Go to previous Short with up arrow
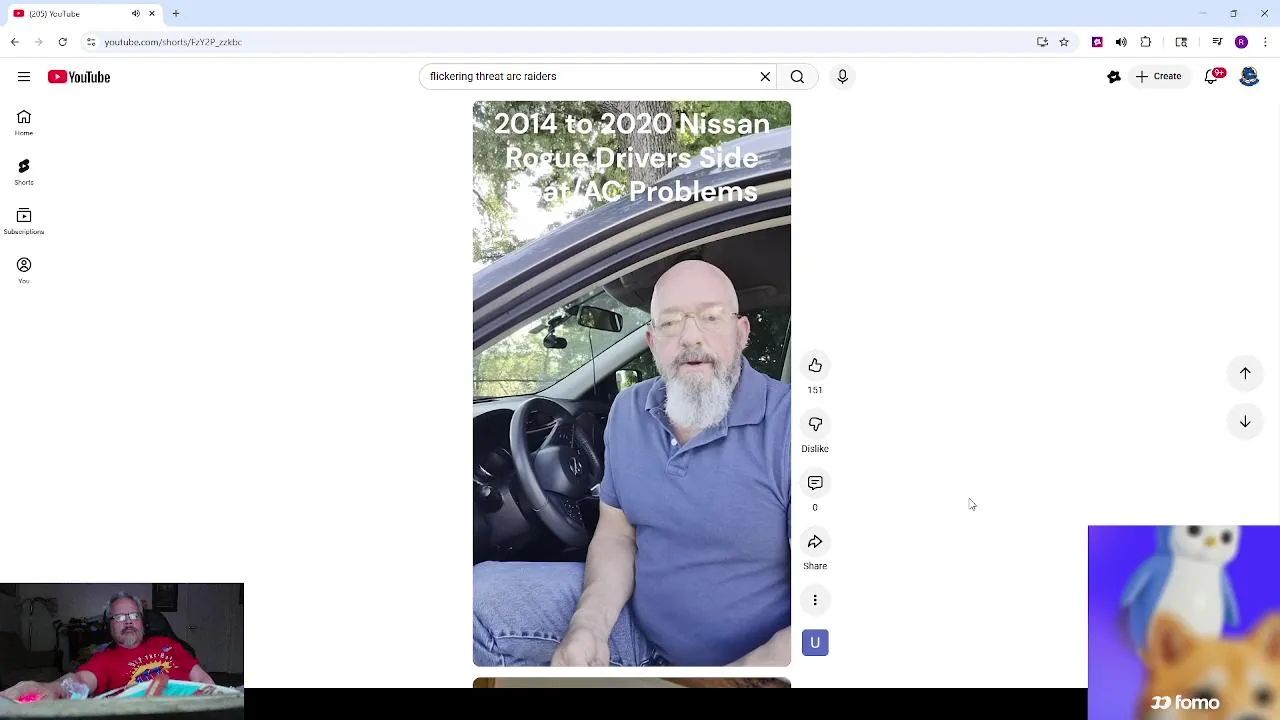The width and height of the screenshot is (1280, 720). coord(1245,373)
